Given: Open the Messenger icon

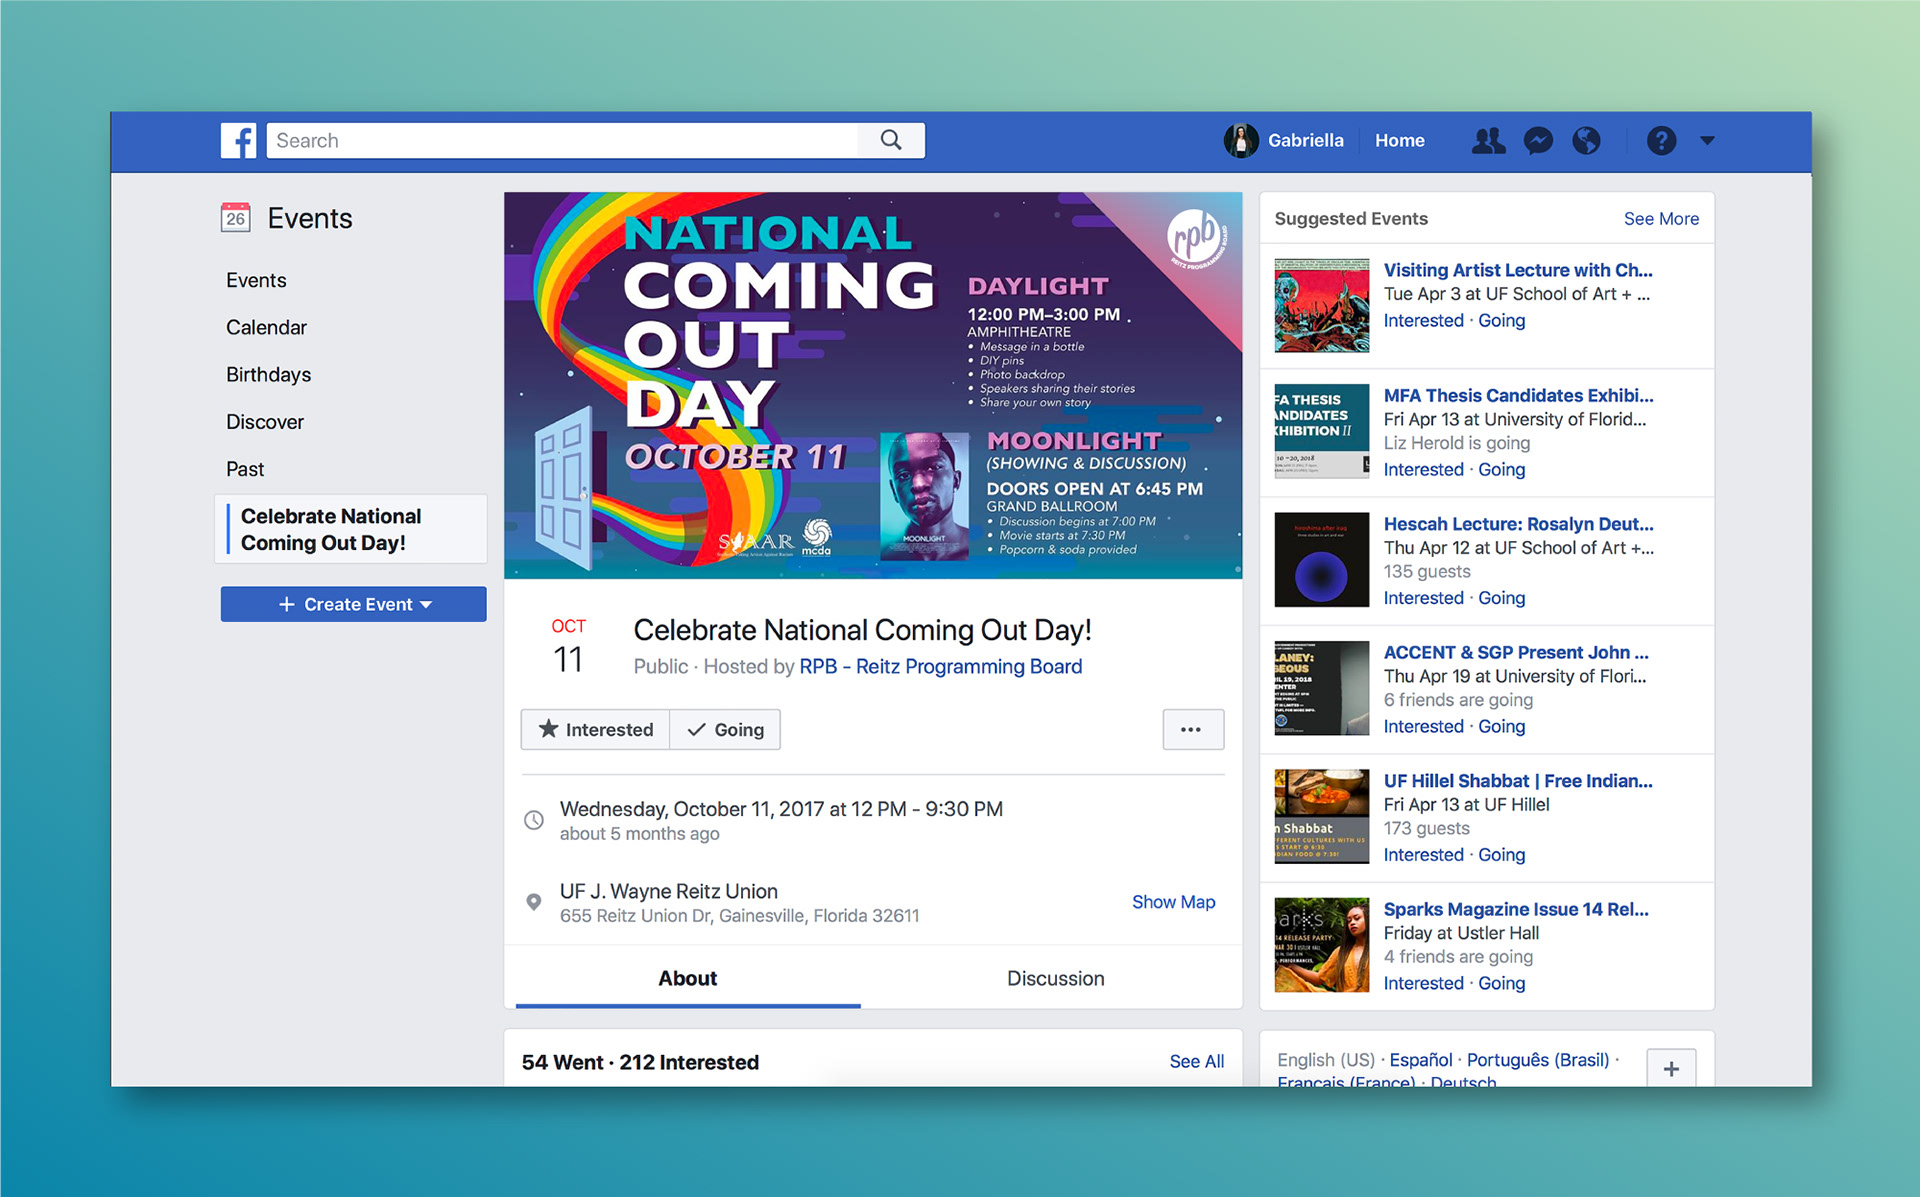Looking at the screenshot, I should point(1538,141).
